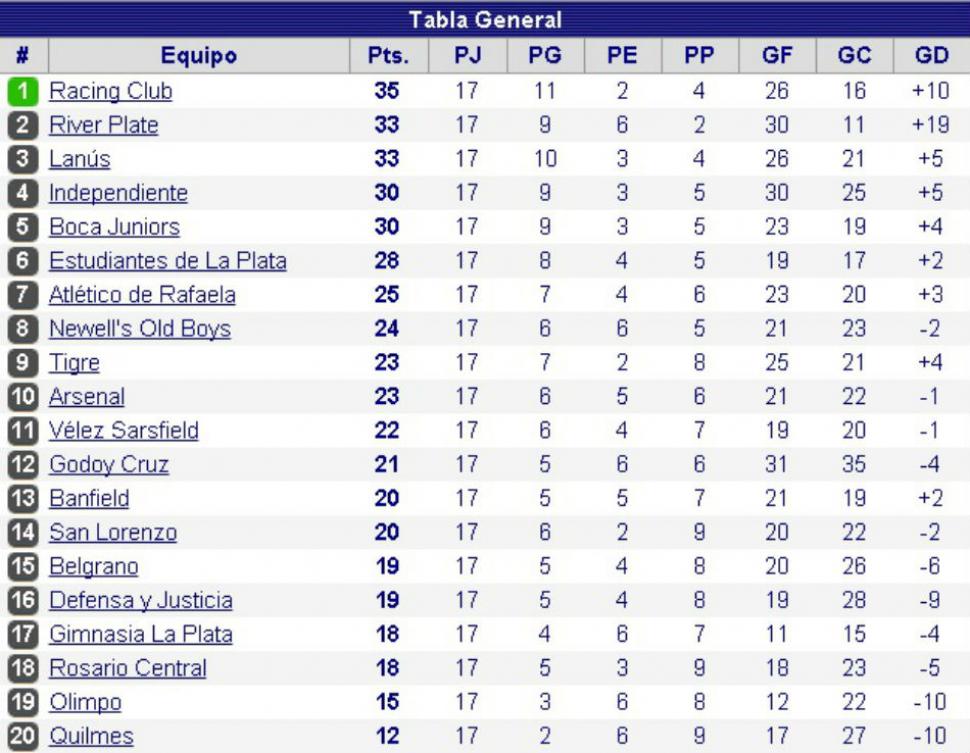The image size is (970, 753).
Task: Click the Pts. column header
Action: [x=388, y=56]
